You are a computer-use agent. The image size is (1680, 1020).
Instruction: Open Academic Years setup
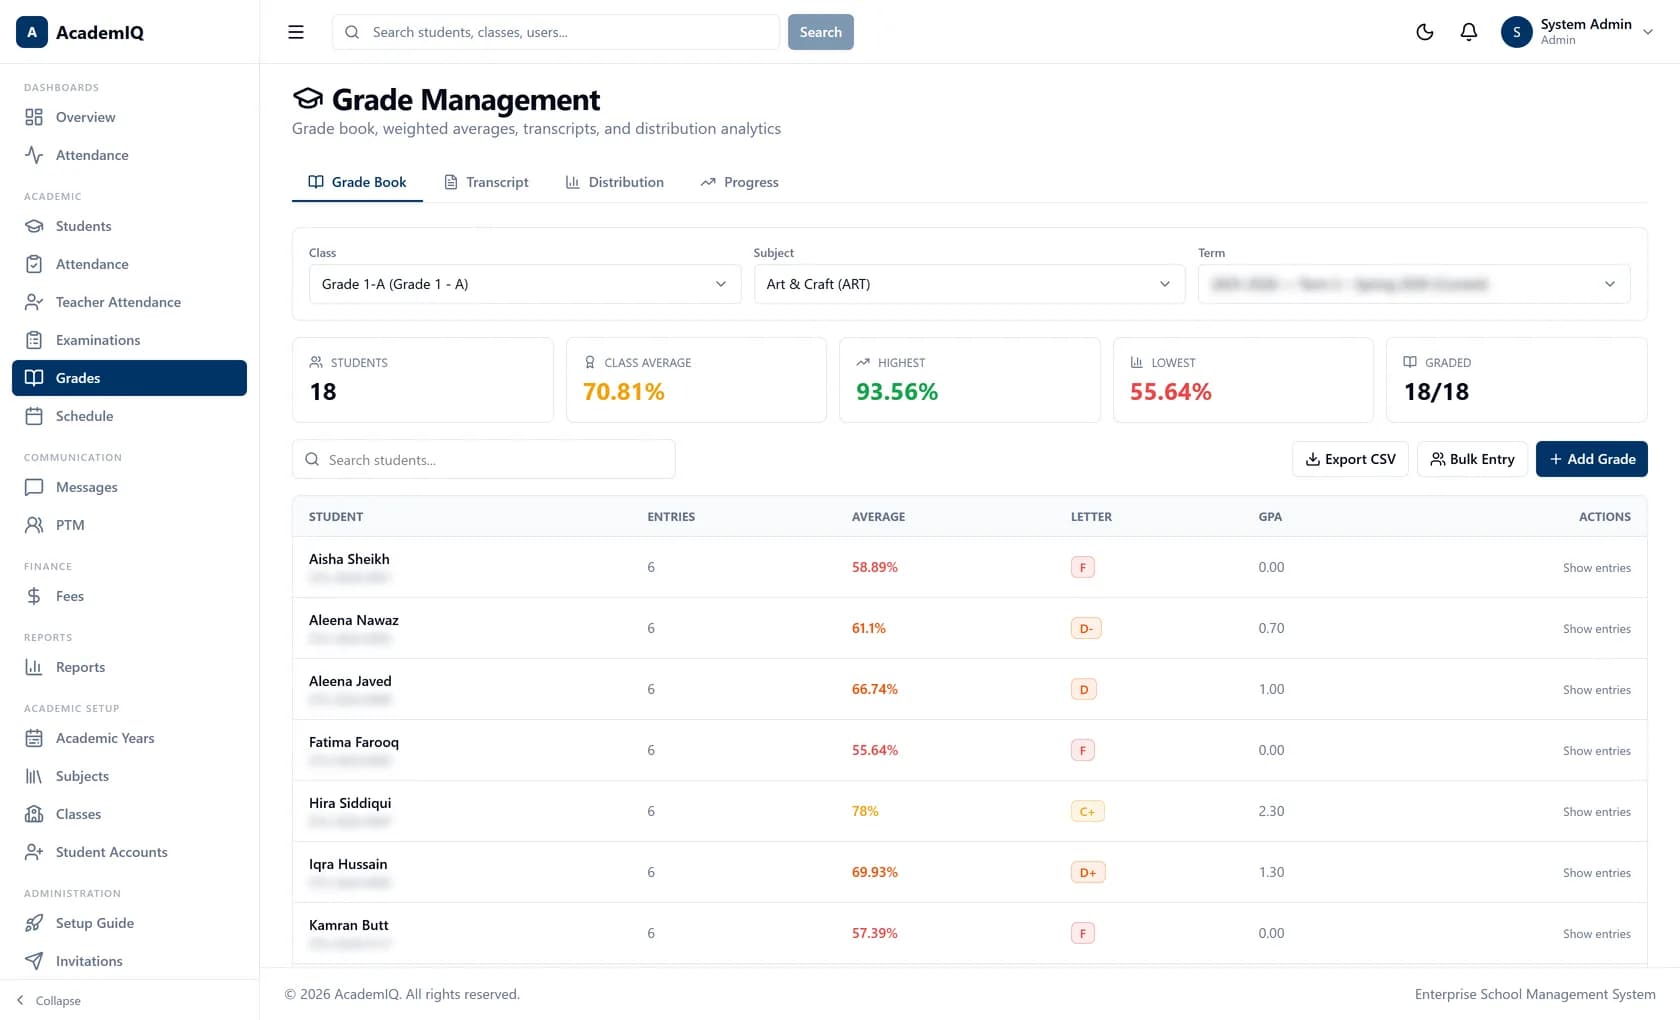click(x=129, y=738)
